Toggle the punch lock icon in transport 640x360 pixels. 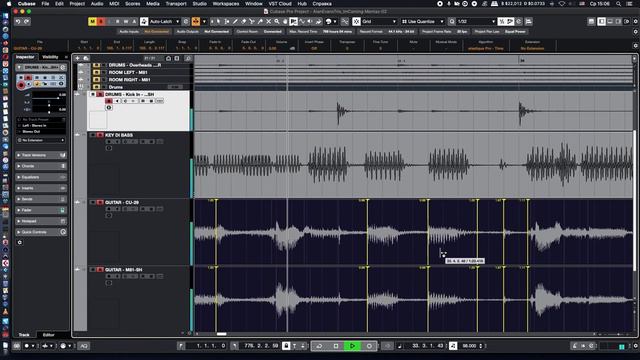coord(286,346)
